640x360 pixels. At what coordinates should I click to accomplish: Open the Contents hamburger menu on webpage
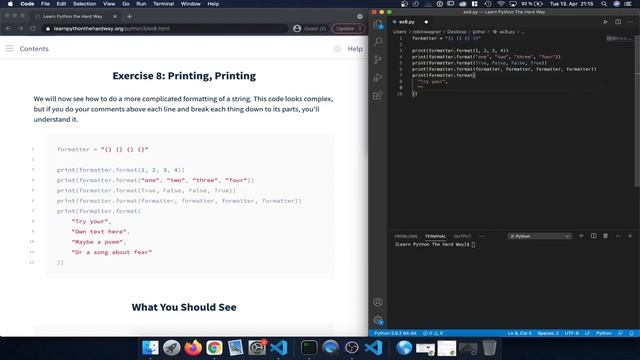[x=9, y=49]
